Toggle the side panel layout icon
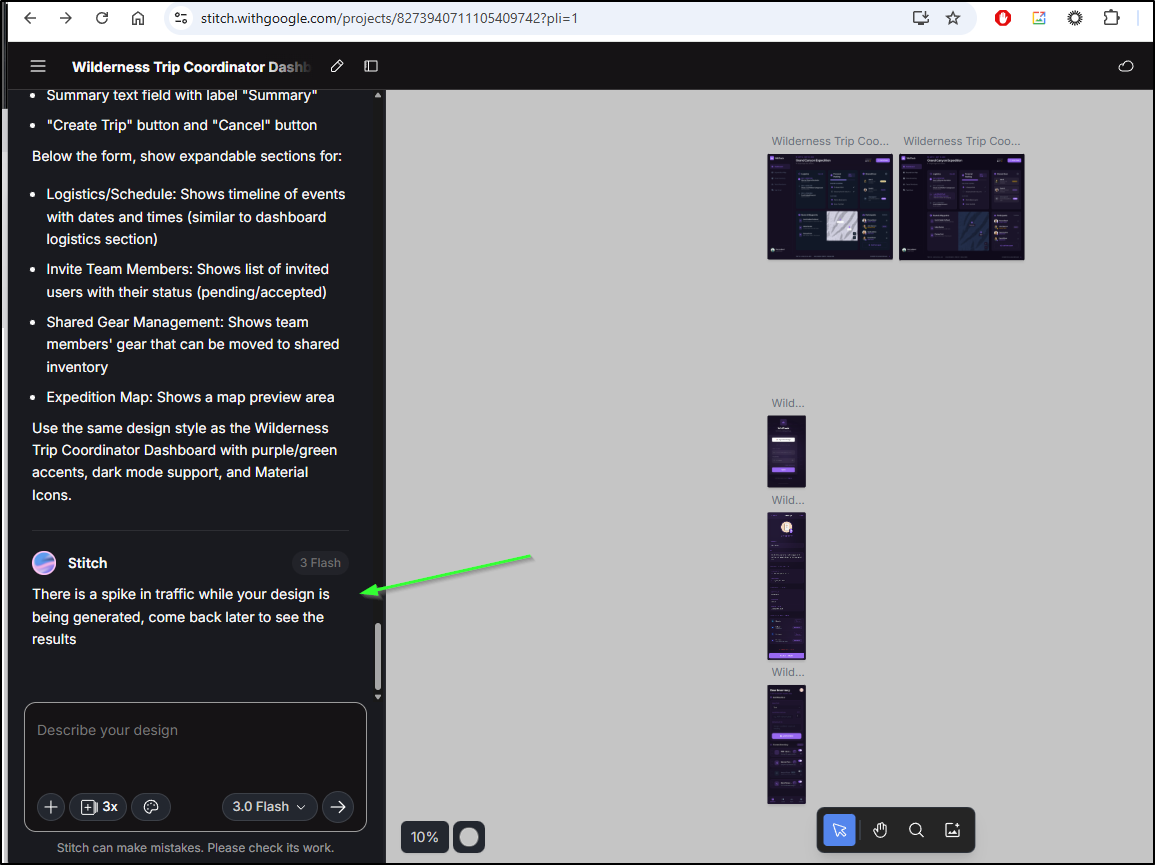Viewport: 1155px width, 865px height. [x=371, y=66]
